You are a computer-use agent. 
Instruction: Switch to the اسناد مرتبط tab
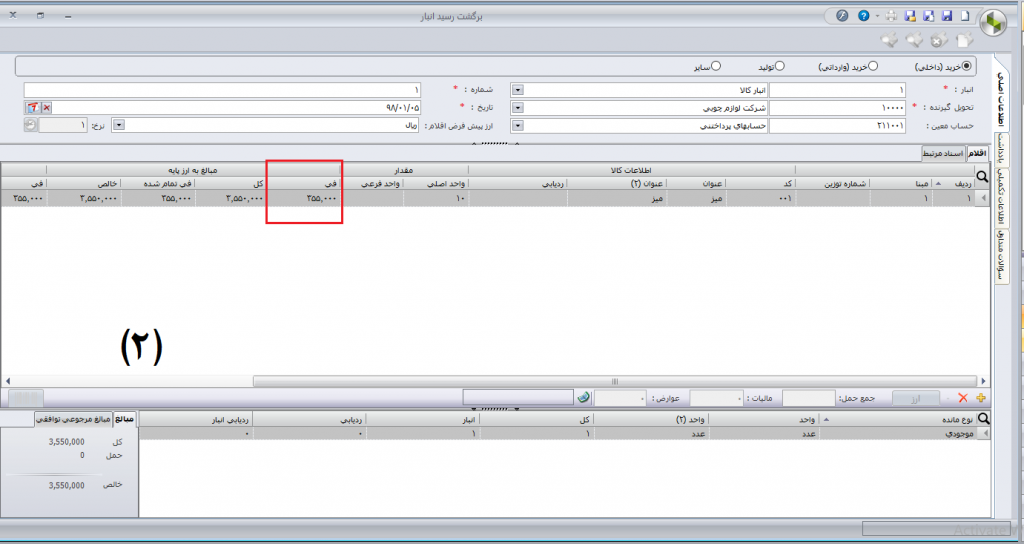pyautogui.click(x=943, y=153)
